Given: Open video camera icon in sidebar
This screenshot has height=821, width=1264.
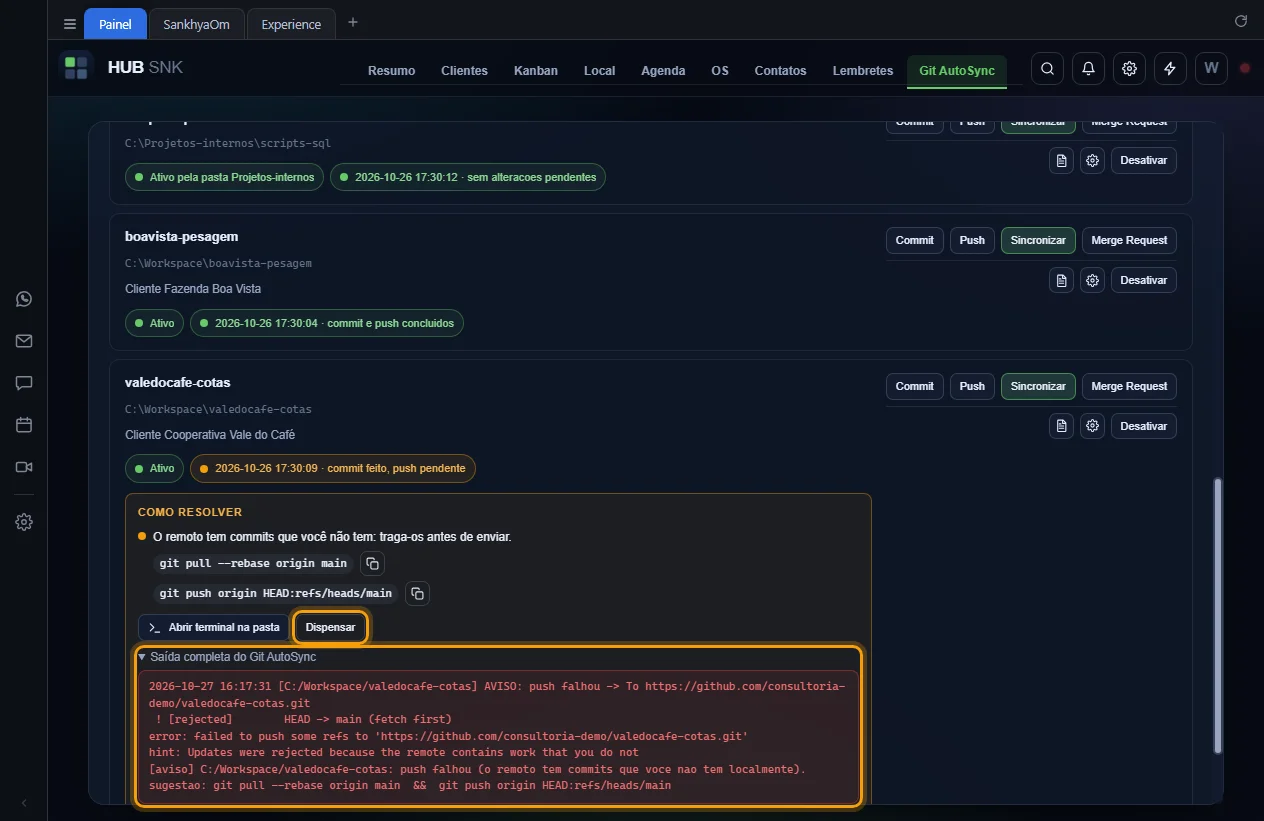Looking at the screenshot, I should coord(24,467).
